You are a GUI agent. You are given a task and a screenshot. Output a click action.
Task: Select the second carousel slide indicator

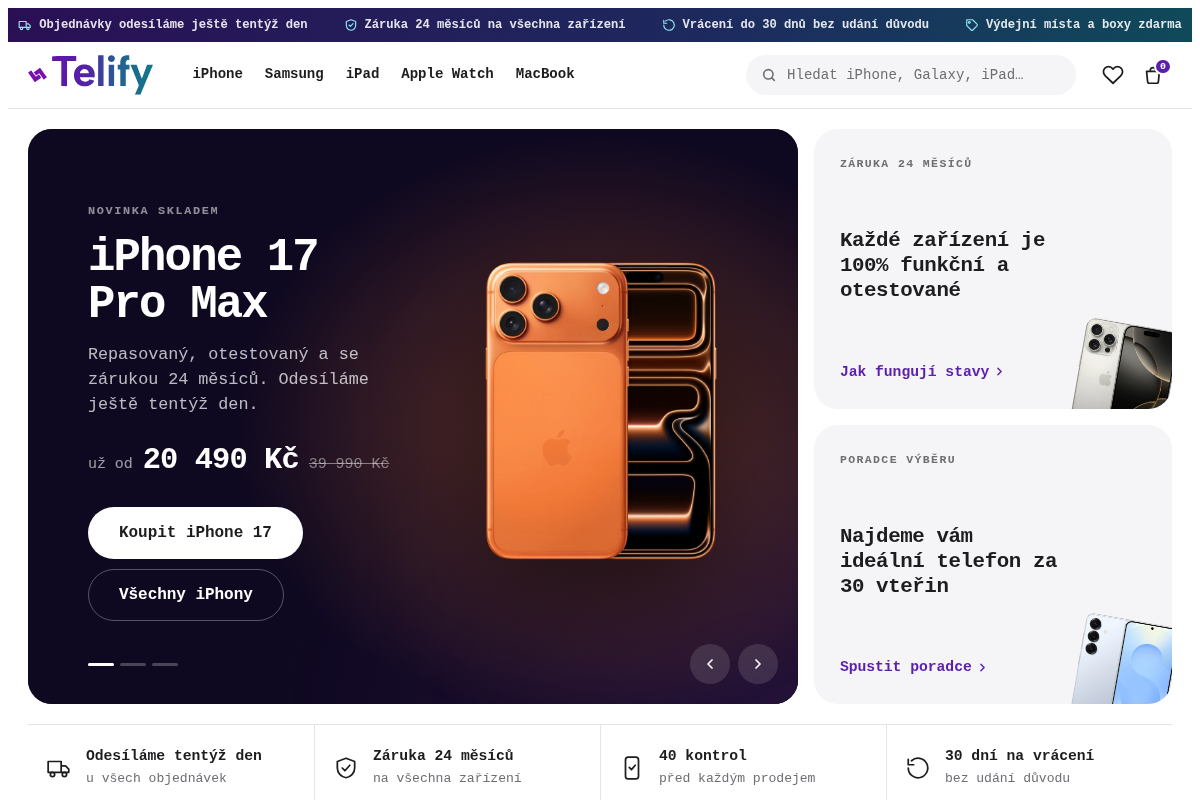coord(133,664)
